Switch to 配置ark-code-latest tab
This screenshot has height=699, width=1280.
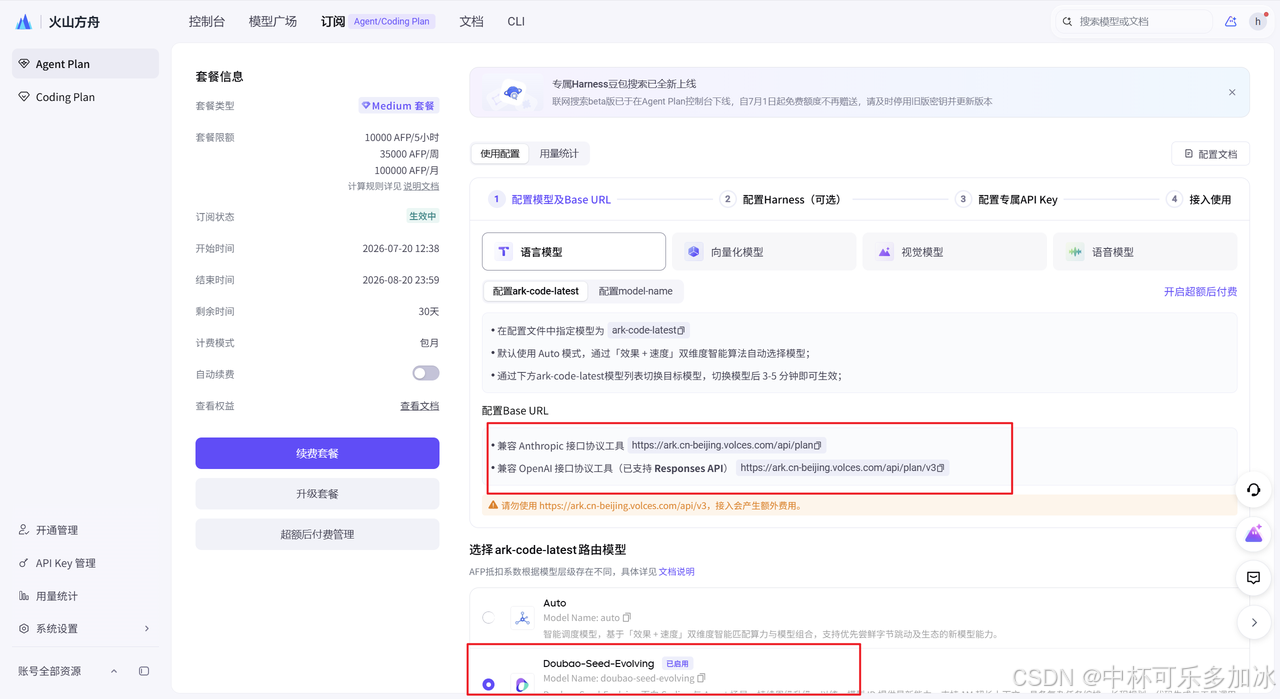(x=536, y=291)
